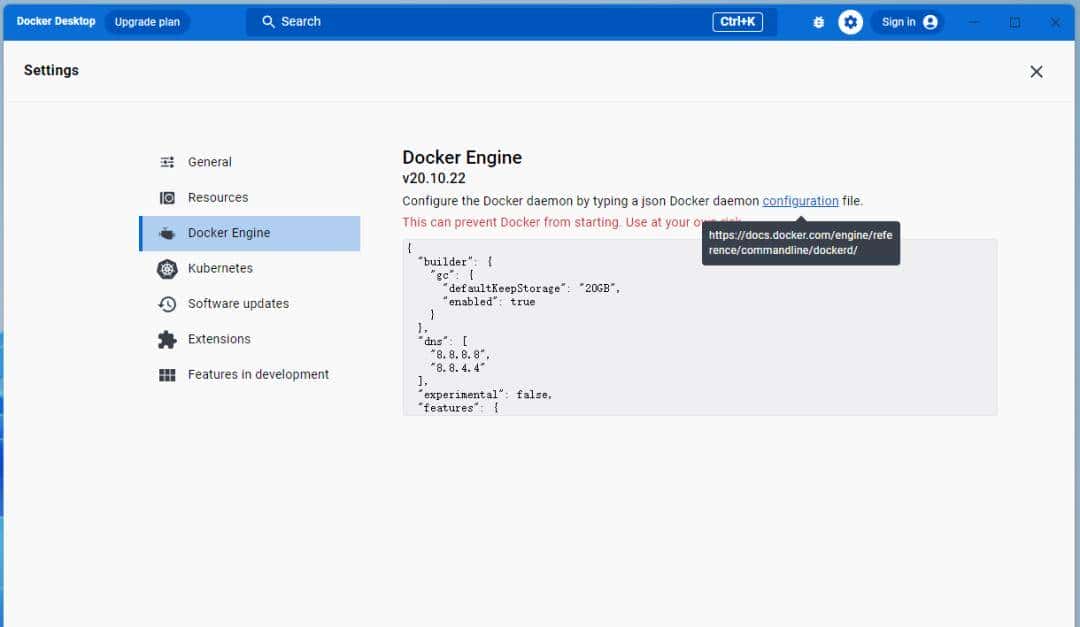
Task: Click the Resources icon in sidebar
Action: pyautogui.click(x=166, y=197)
